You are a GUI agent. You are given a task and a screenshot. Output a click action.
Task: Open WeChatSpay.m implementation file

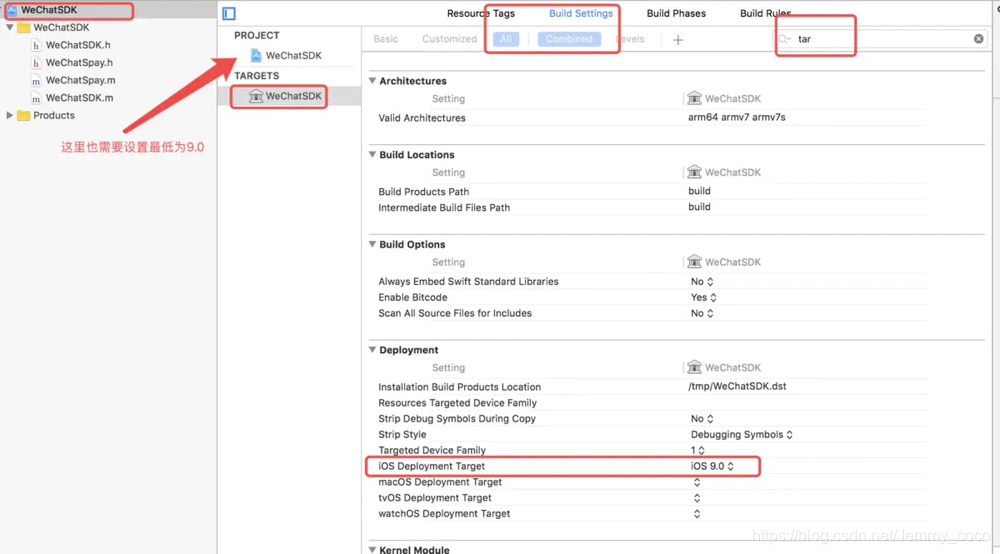[80, 80]
